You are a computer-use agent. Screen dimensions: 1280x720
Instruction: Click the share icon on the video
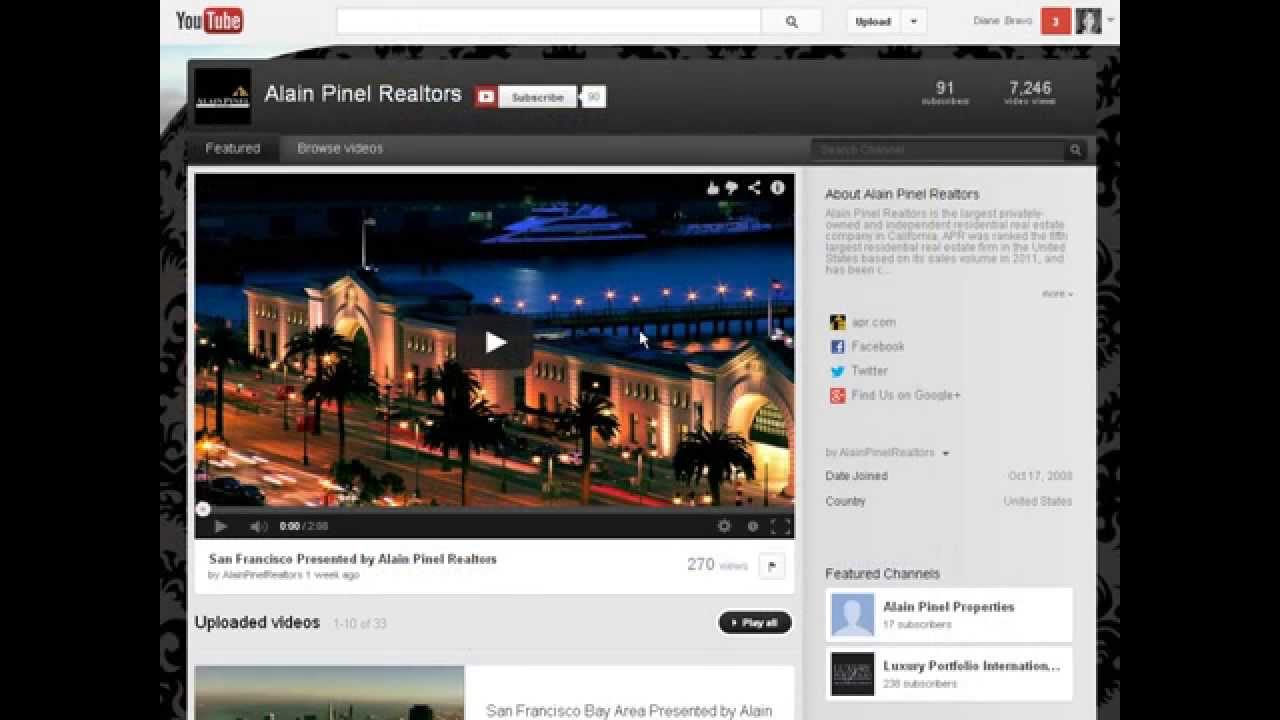click(x=754, y=188)
